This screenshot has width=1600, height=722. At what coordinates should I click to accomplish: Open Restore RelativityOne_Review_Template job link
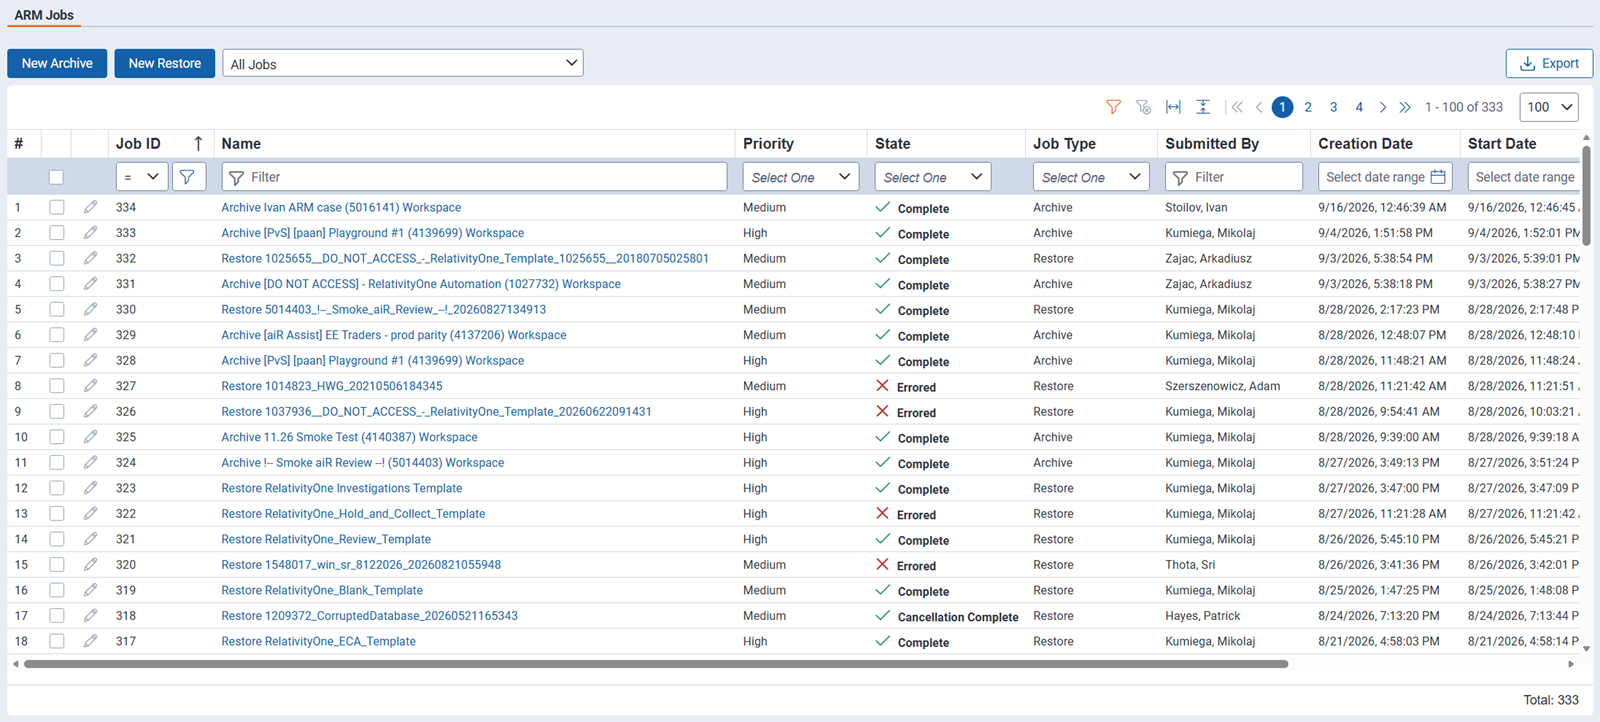click(326, 539)
